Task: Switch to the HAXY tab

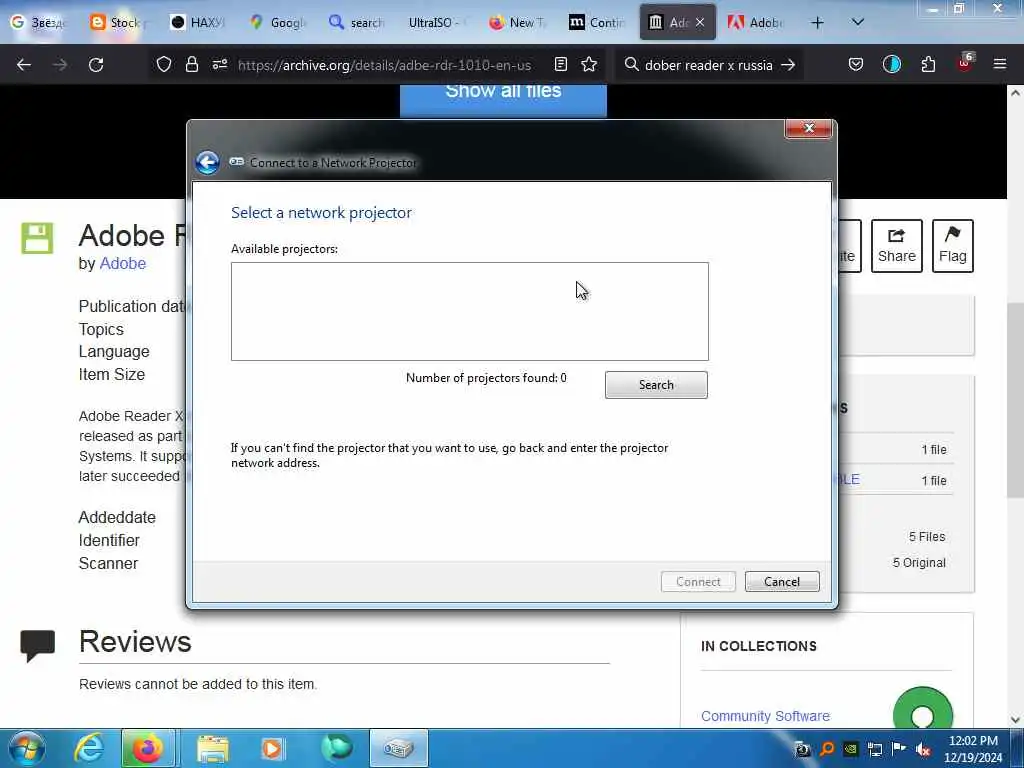Action: point(199,23)
